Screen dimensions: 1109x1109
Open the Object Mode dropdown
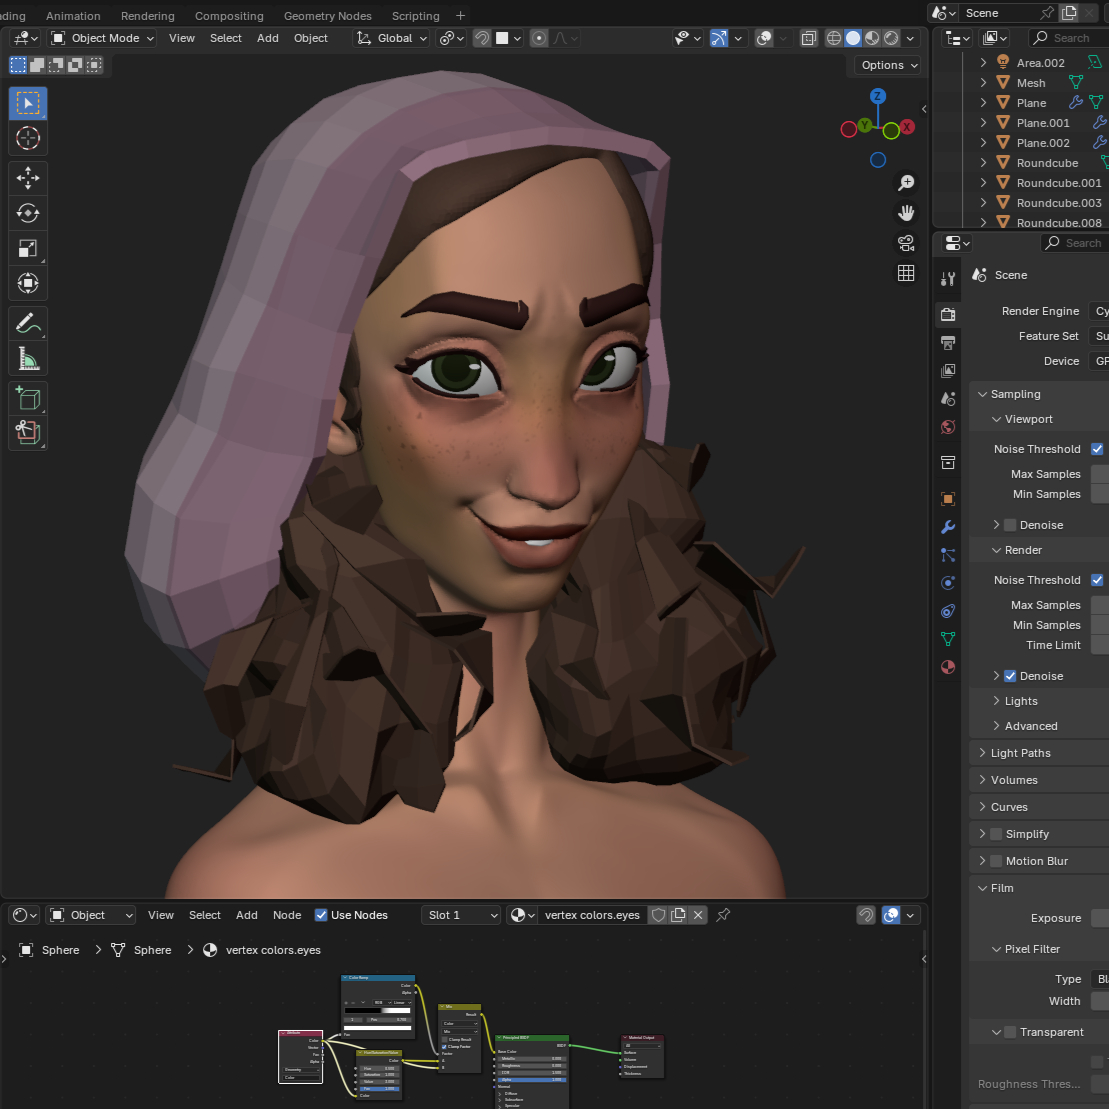[x=103, y=38]
